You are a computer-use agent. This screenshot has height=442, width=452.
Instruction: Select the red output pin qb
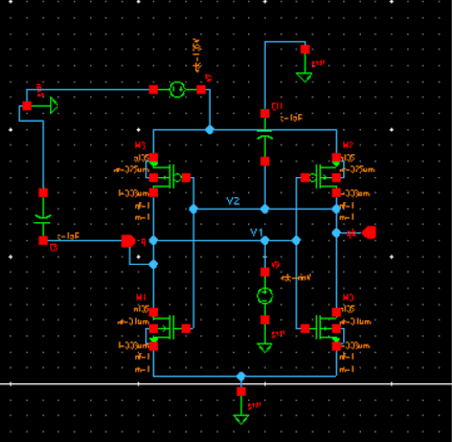click(x=369, y=232)
